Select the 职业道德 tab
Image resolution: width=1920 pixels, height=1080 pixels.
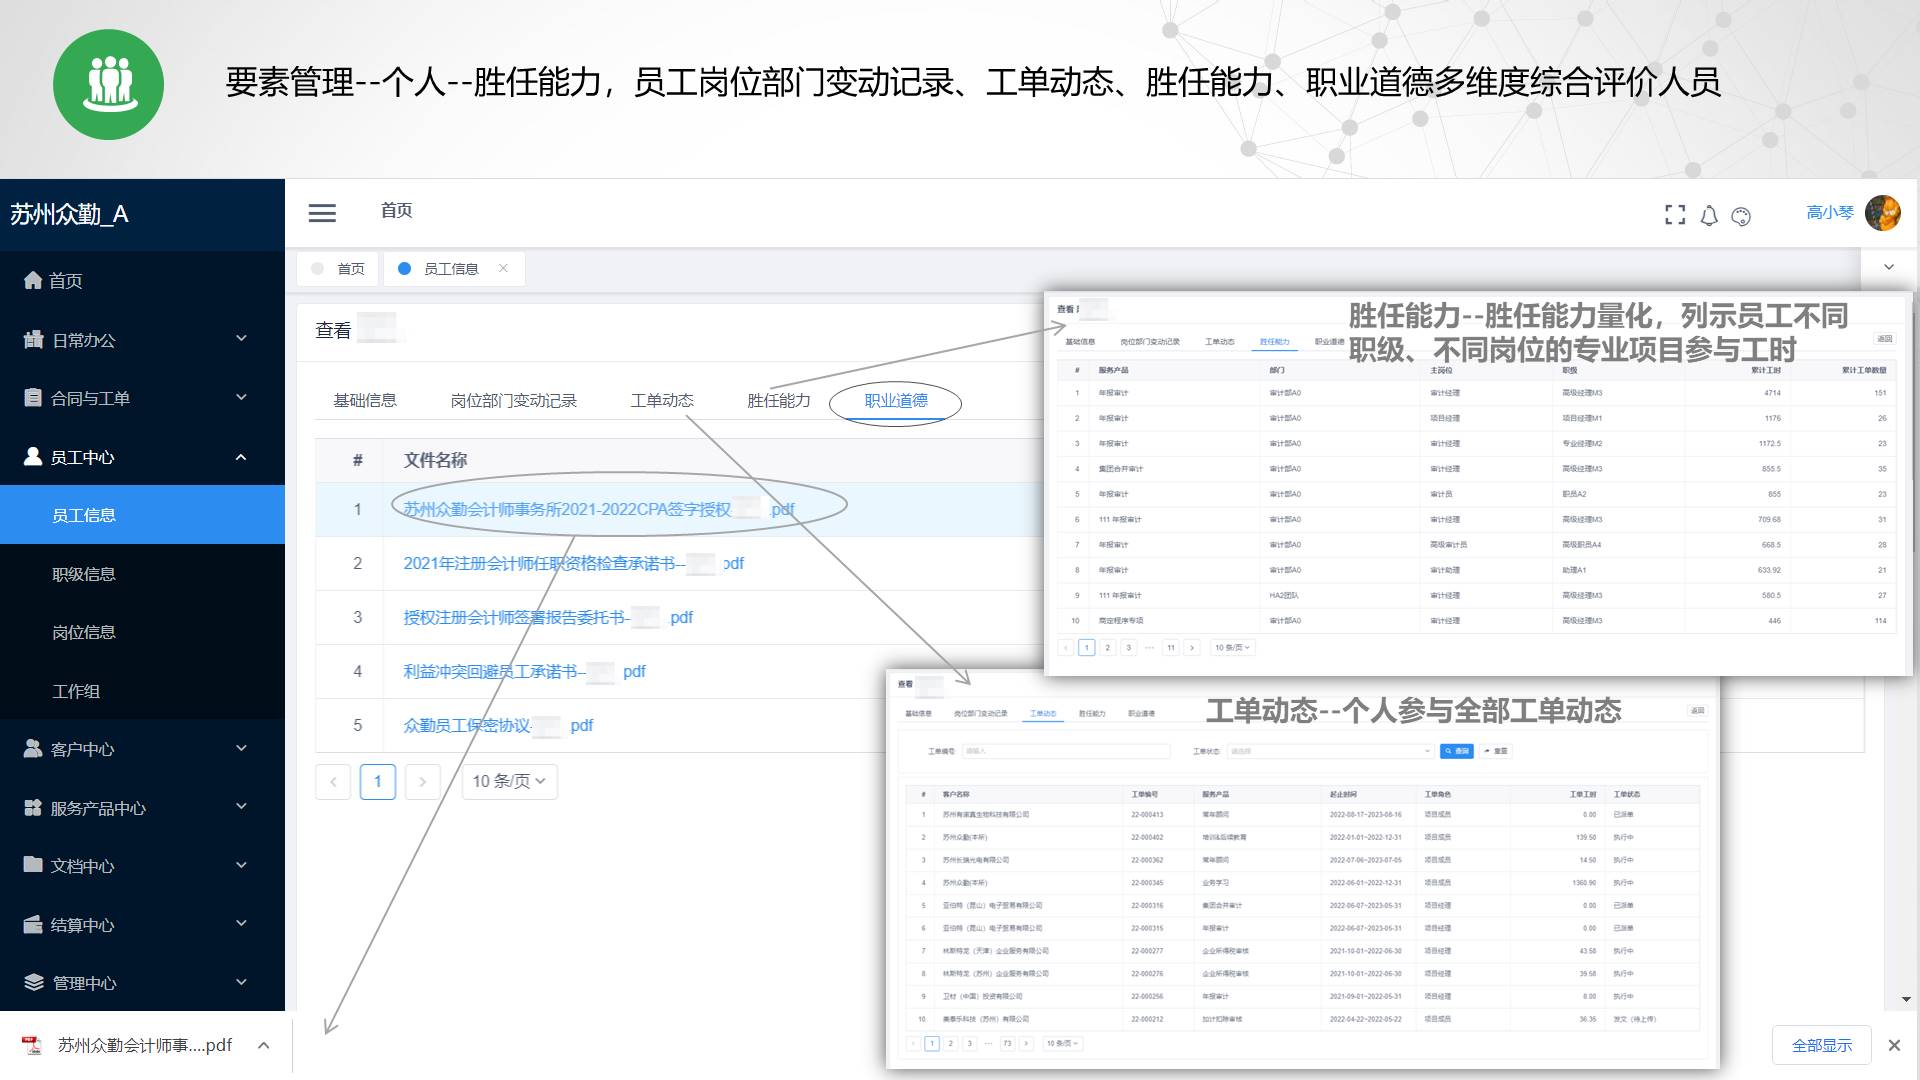(896, 401)
